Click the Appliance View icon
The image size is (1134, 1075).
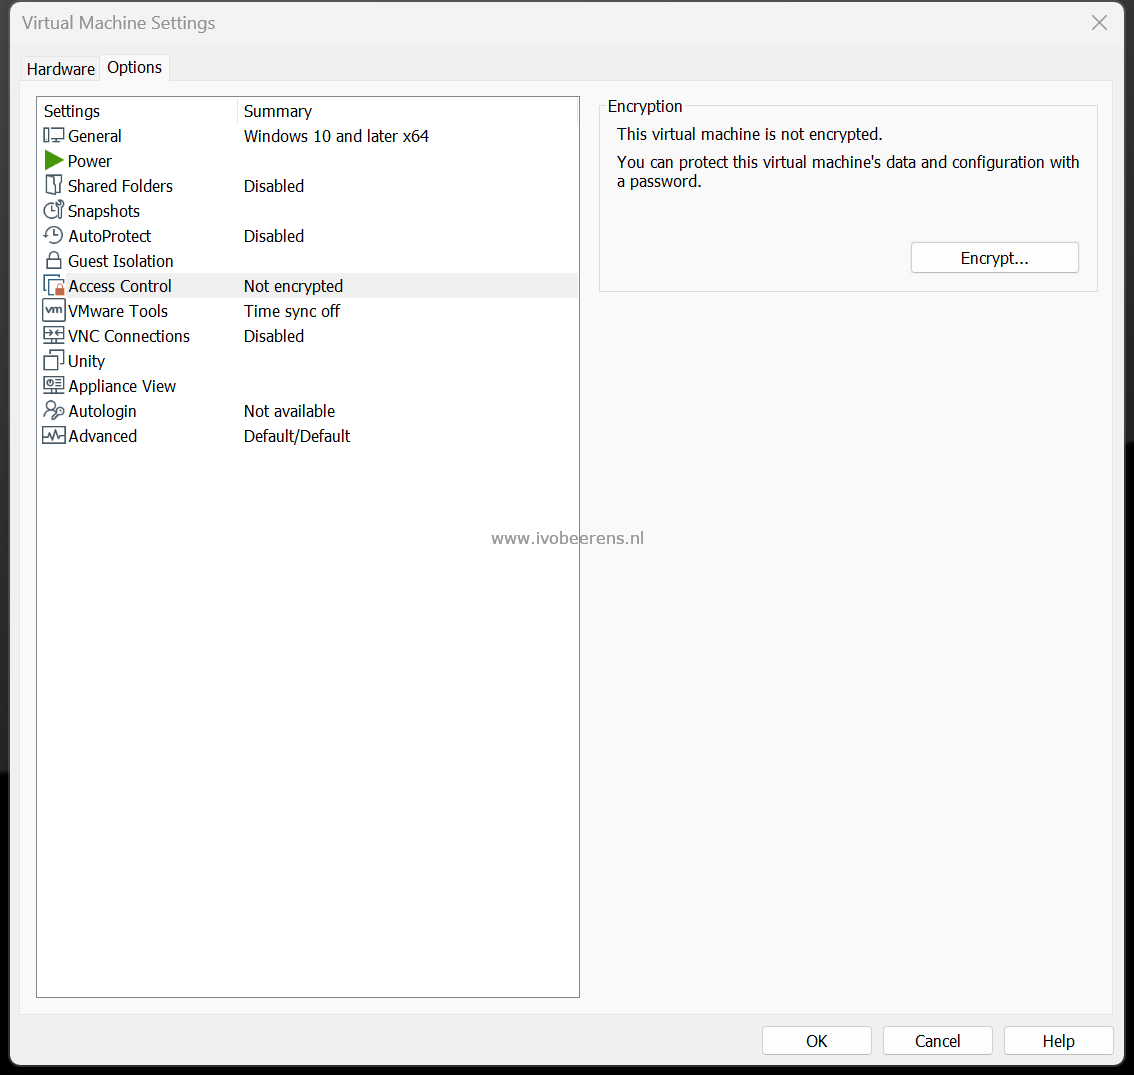(x=54, y=385)
